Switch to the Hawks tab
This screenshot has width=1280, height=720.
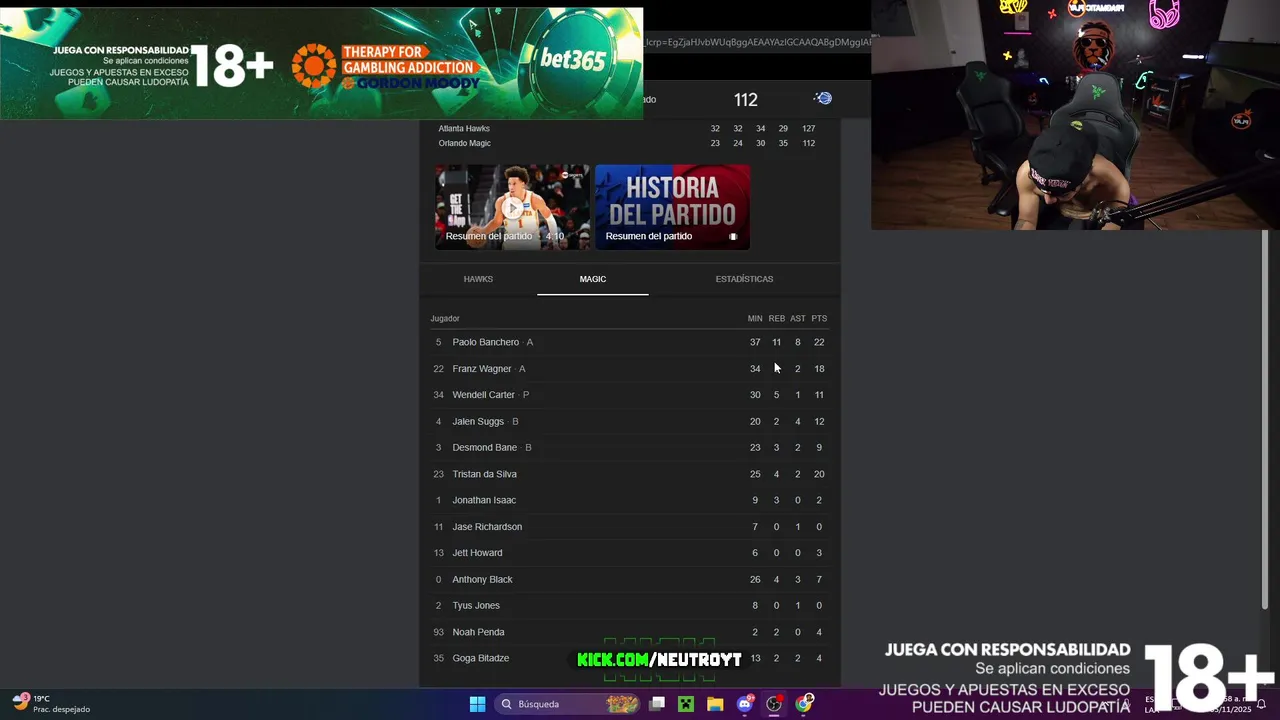(x=478, y=279)
